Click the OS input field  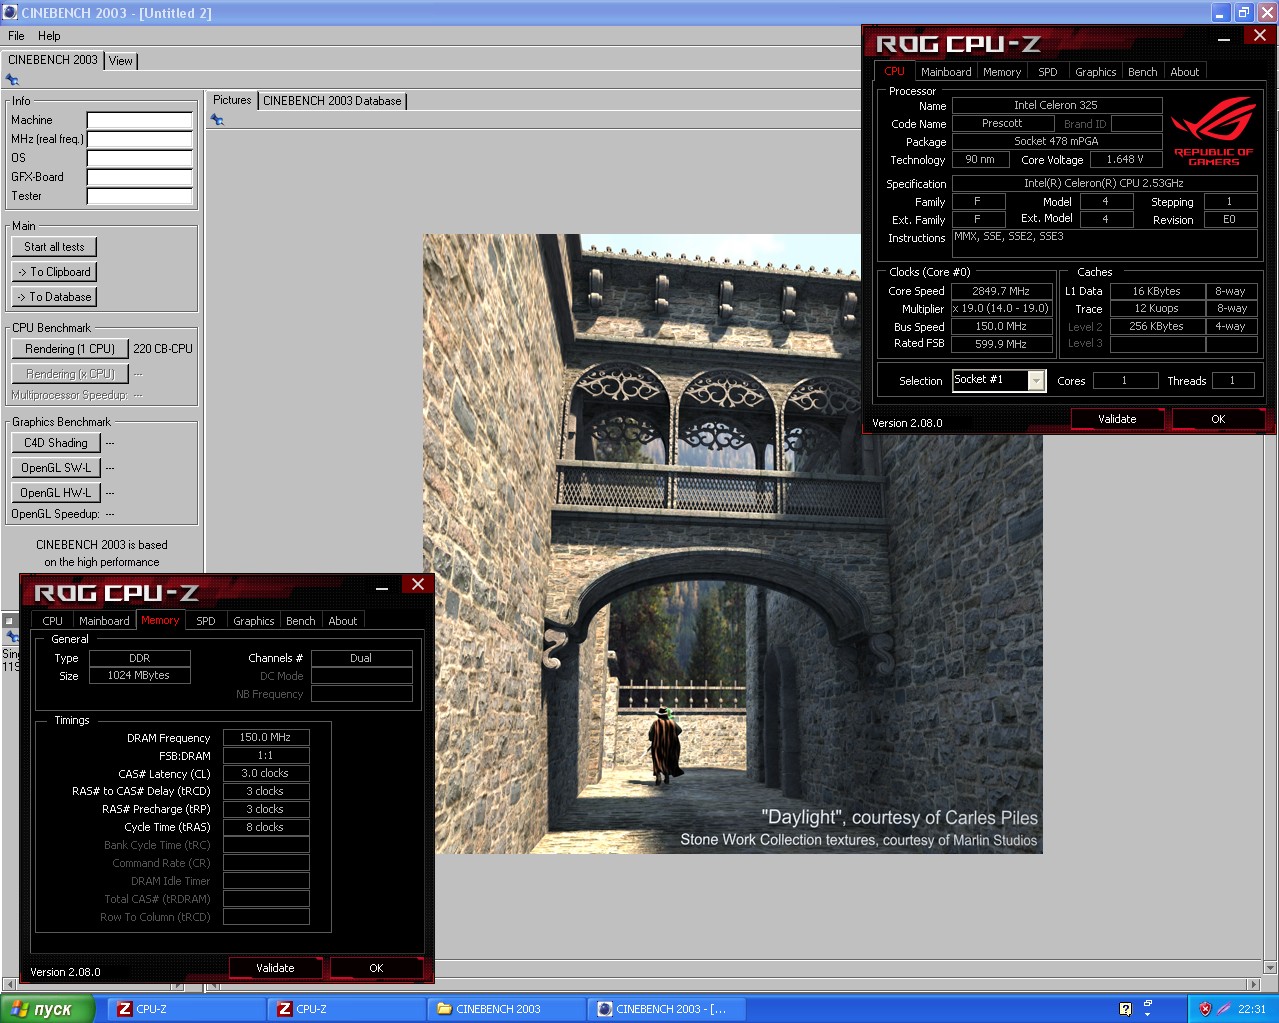coord(139,158)
